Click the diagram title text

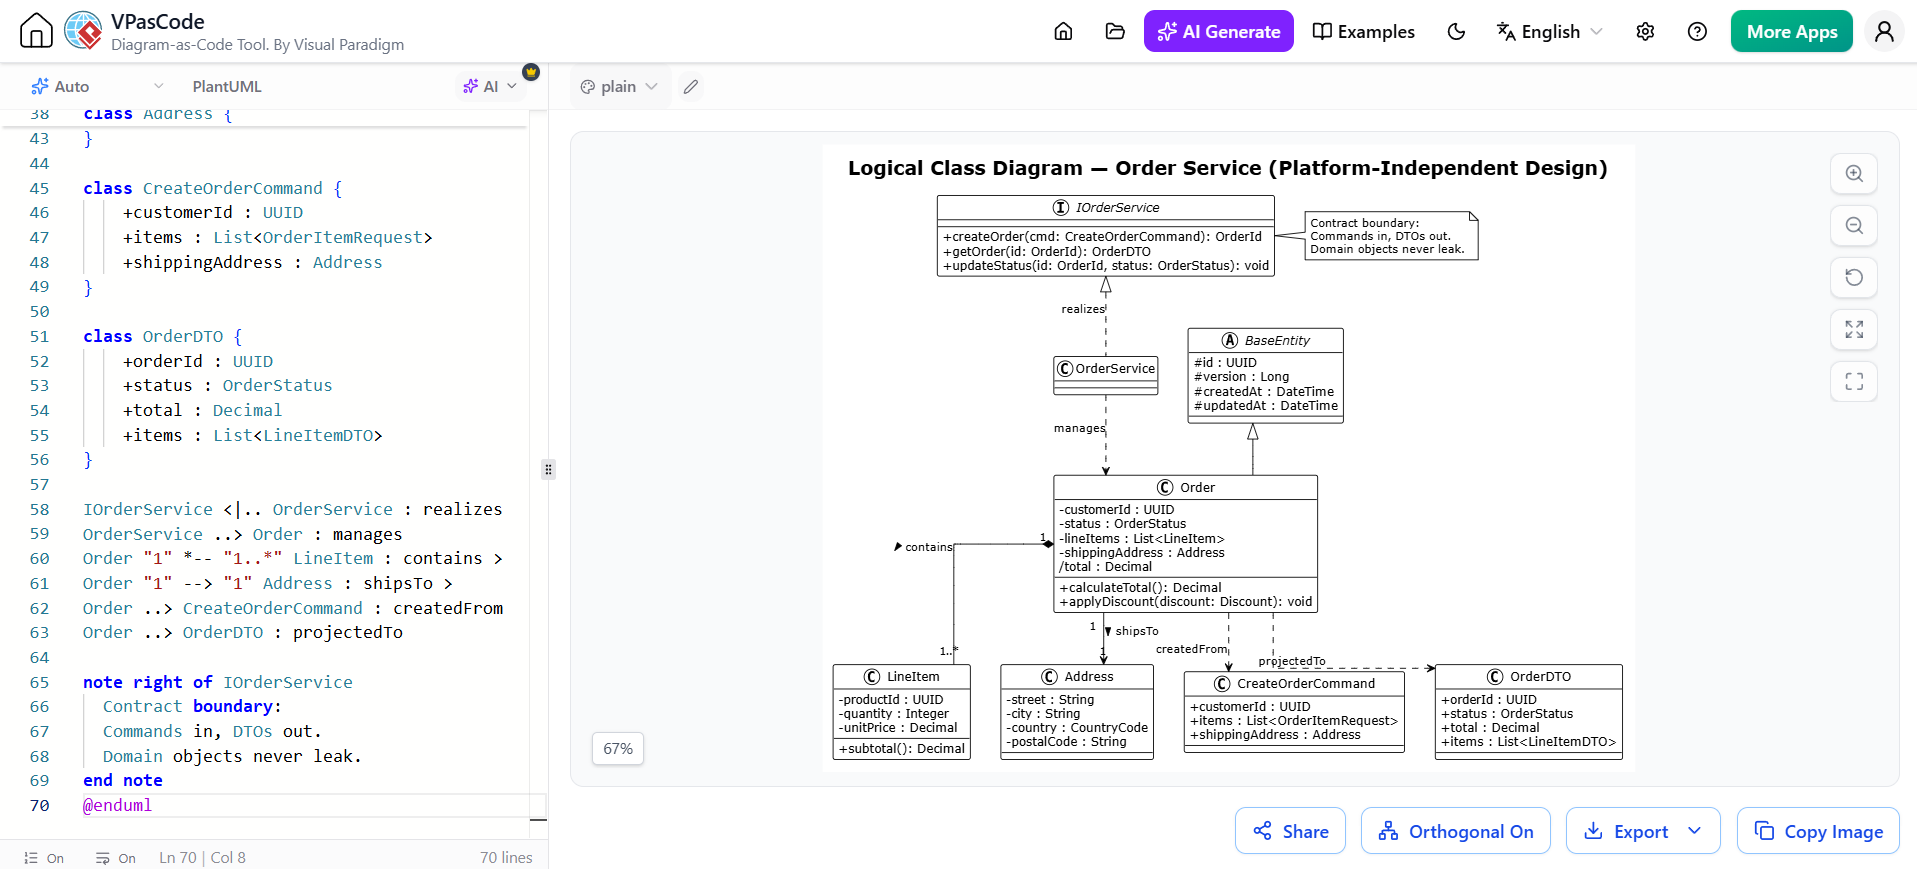click(1227, 168)
